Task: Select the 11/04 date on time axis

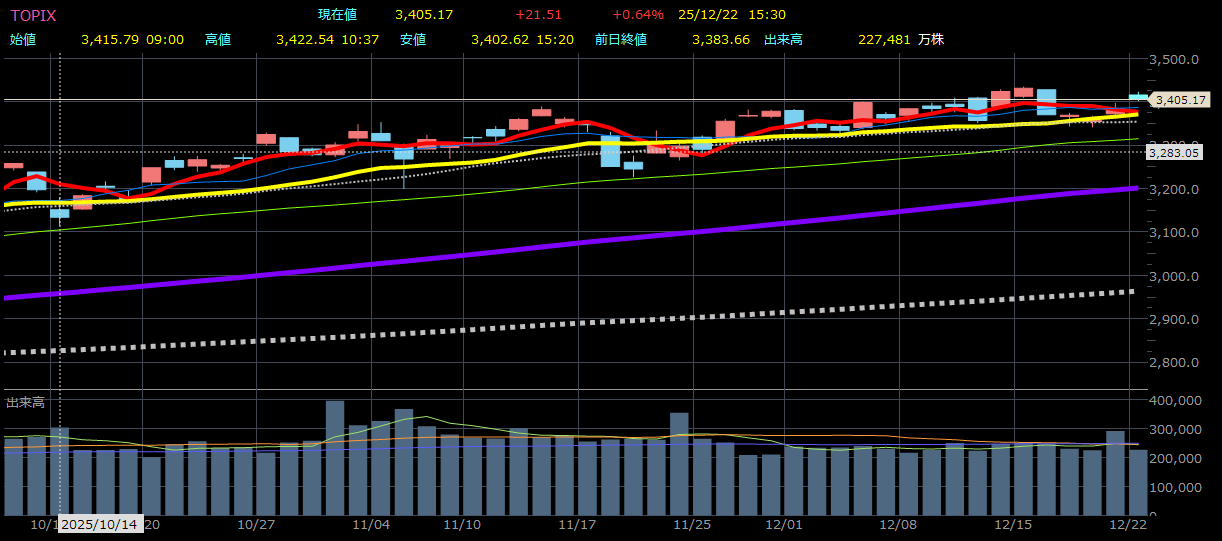Action: [371, 524]
